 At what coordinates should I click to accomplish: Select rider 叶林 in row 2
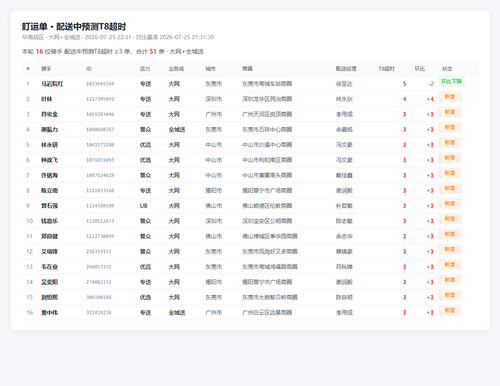coord(47,99)
